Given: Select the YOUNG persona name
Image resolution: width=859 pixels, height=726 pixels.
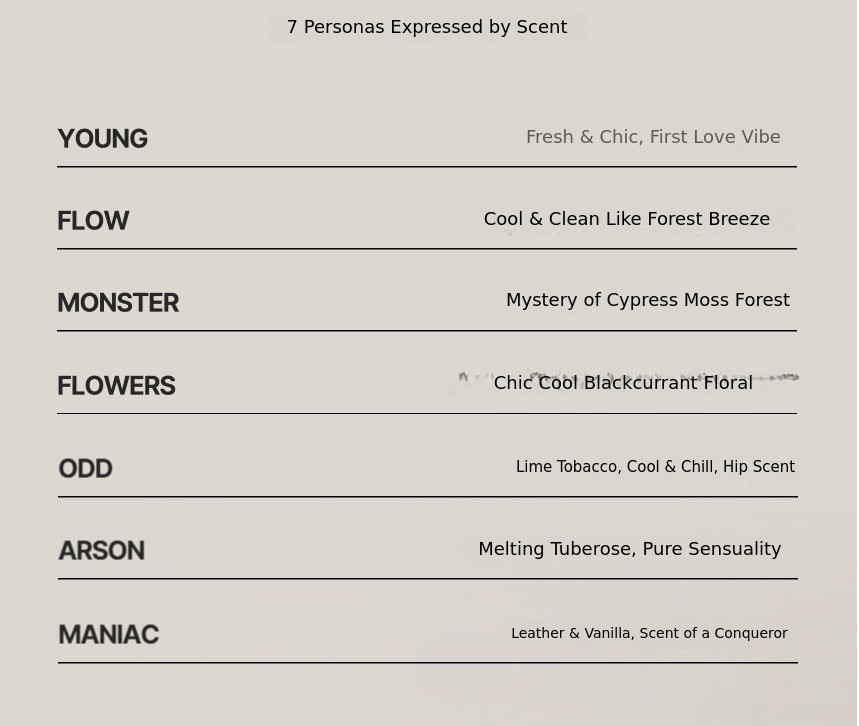Looking at the screenshot, I should click(x=102, y=139).
